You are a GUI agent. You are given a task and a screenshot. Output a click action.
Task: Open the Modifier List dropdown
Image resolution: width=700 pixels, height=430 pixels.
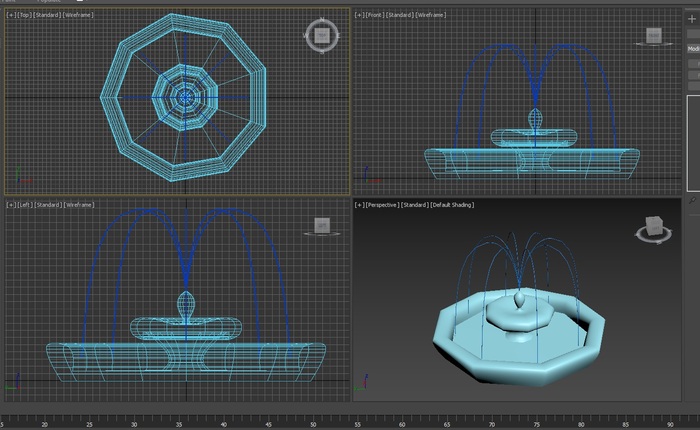point(693,48)
